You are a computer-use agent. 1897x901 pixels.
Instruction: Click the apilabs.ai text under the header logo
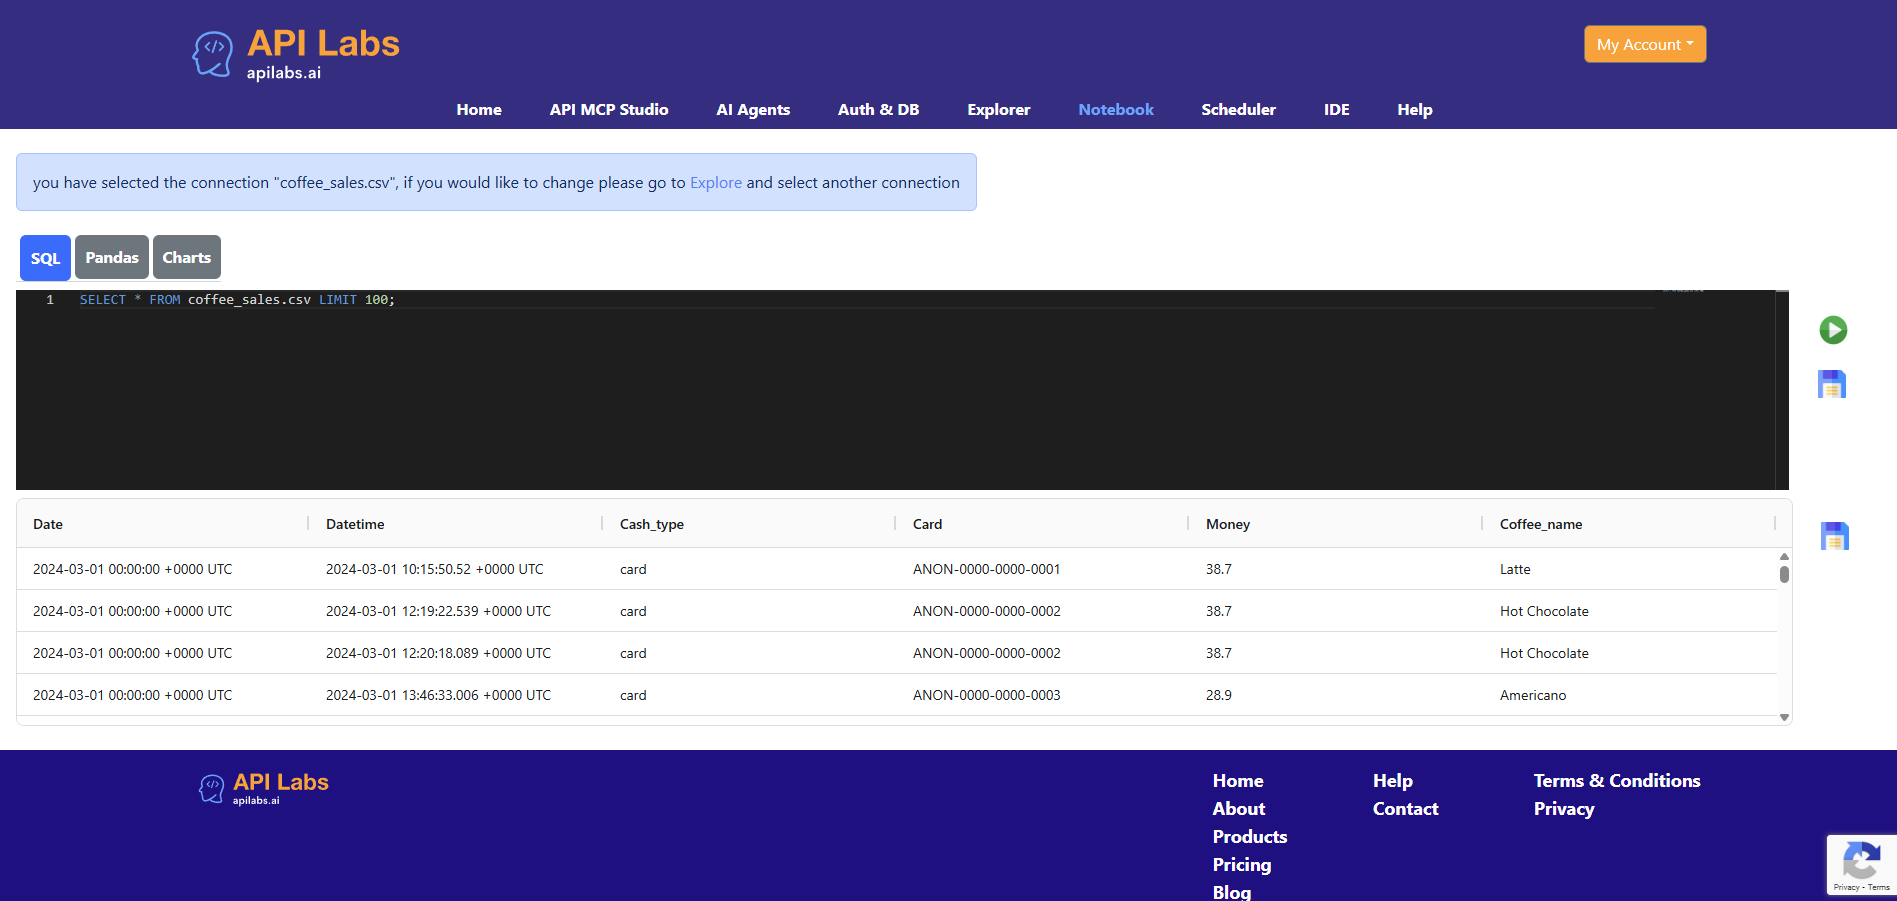[284, 73]
